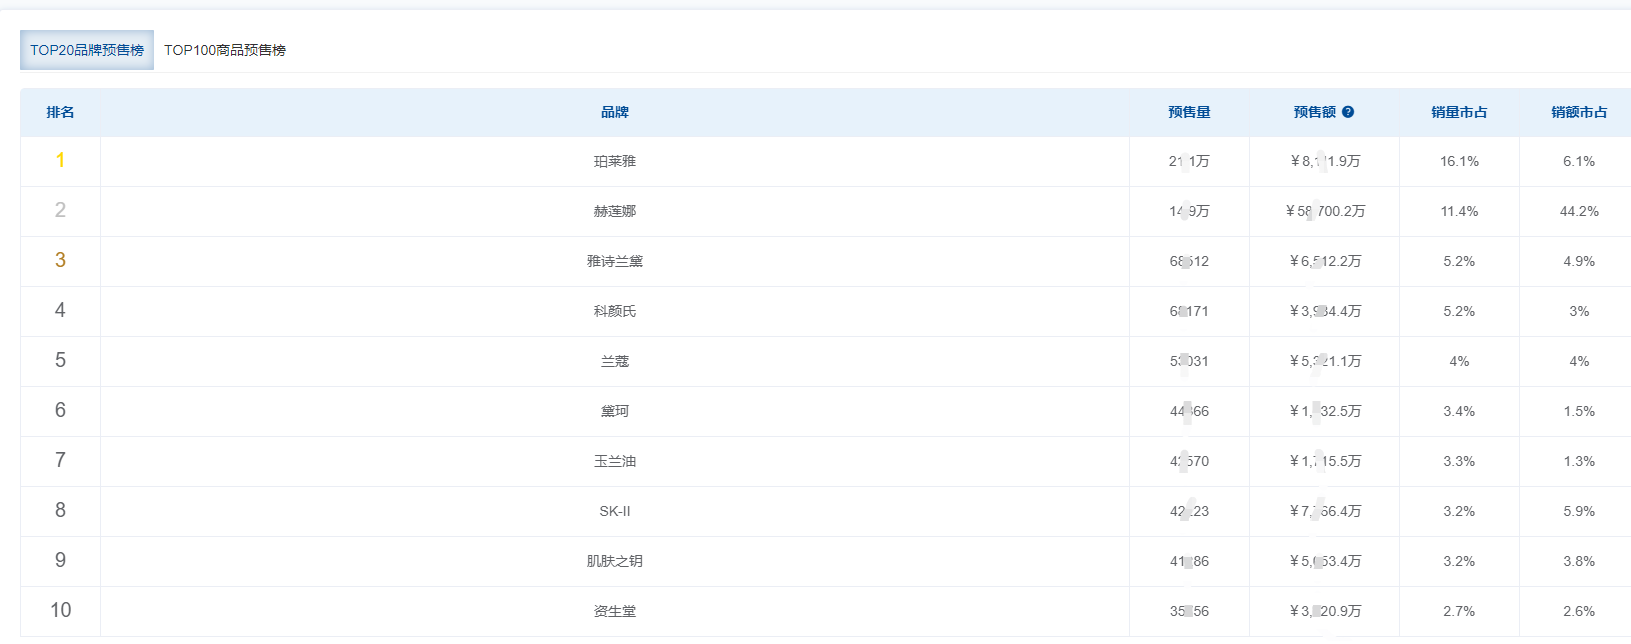Click rank number 5 for 兰蔻
1631x644 pixels.
(60, 360)
